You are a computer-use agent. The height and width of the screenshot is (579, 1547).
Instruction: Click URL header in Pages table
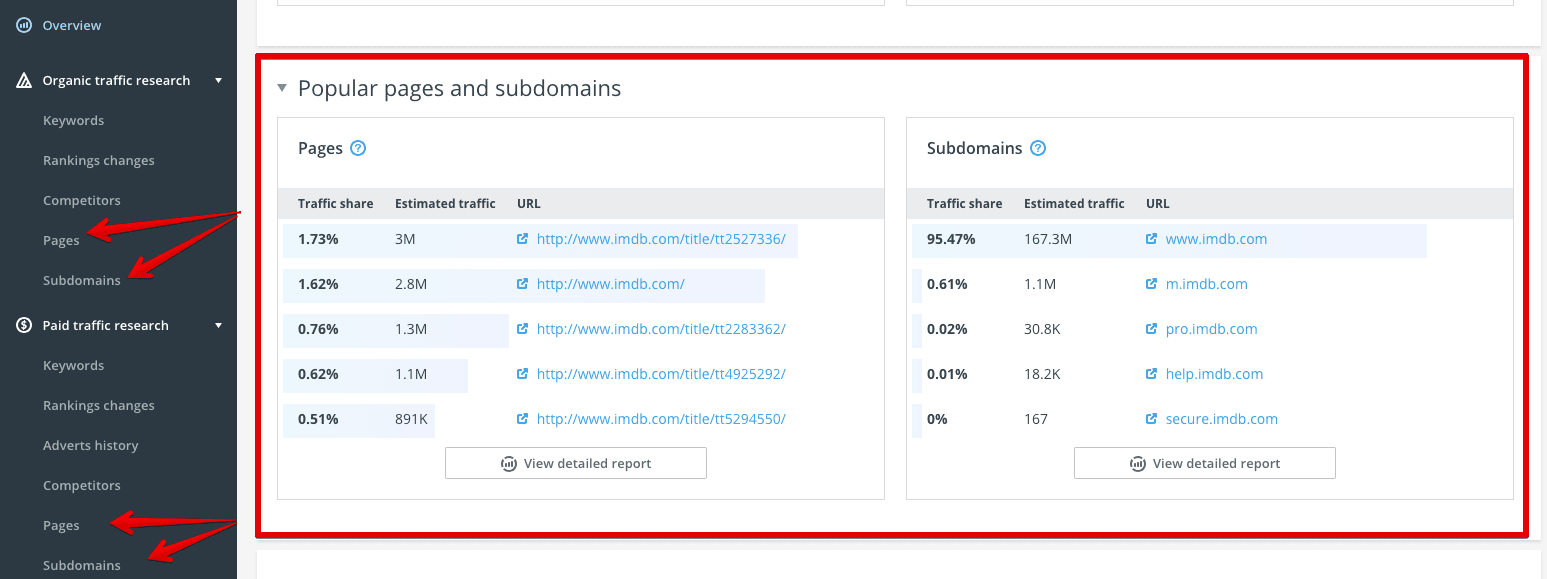(529, 203)
